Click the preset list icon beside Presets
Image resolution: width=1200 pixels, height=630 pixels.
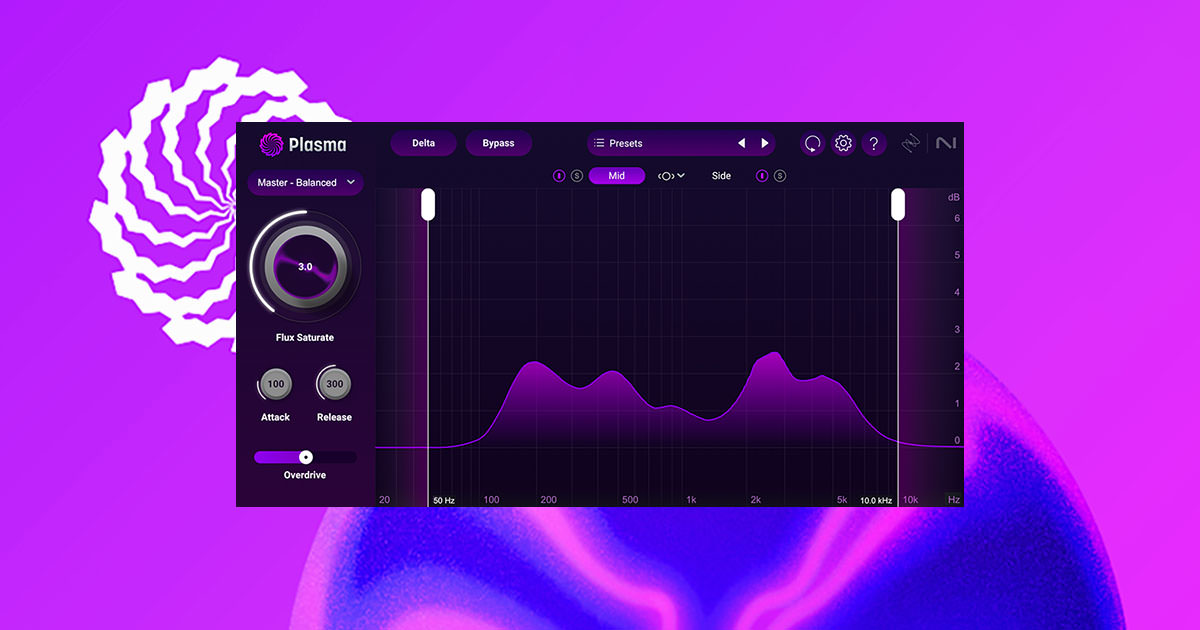click(x=600, y=143)
